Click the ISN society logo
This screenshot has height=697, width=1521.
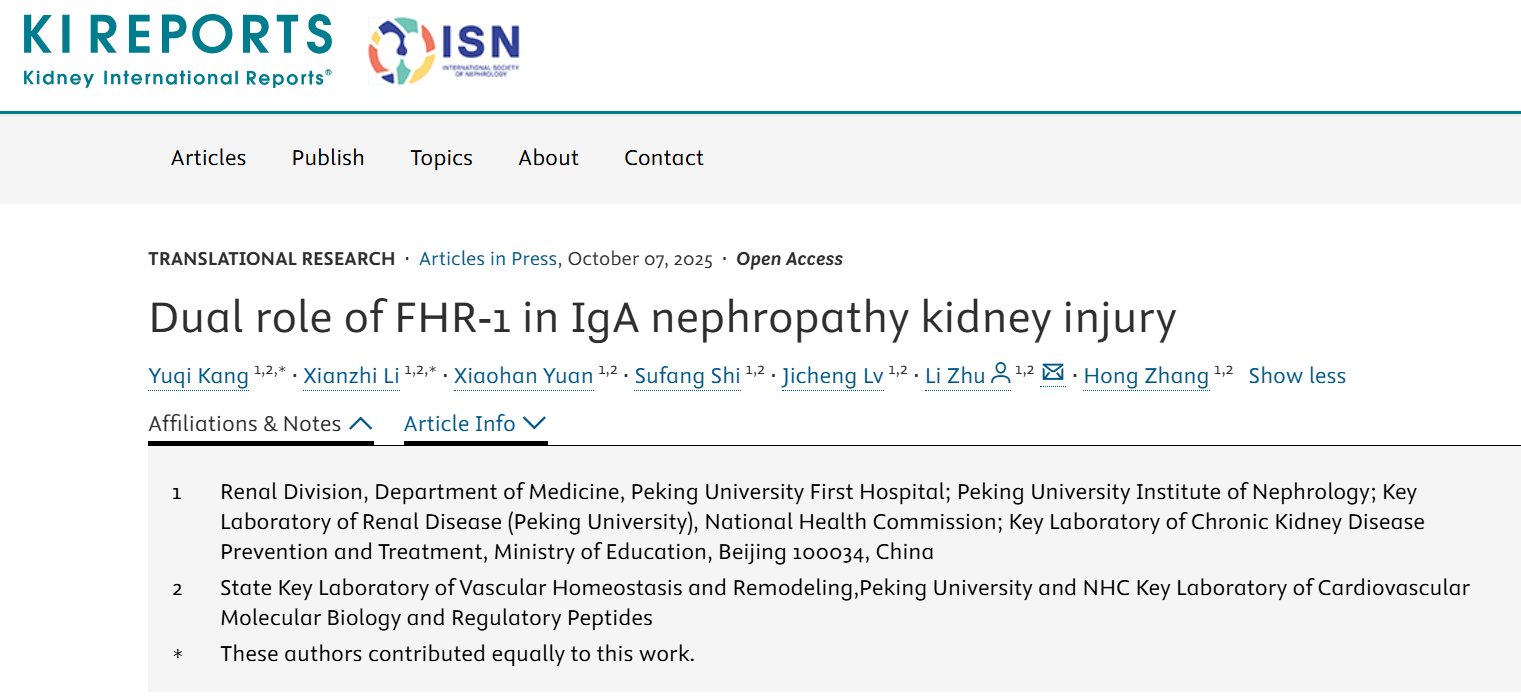[x=444, y=50]
